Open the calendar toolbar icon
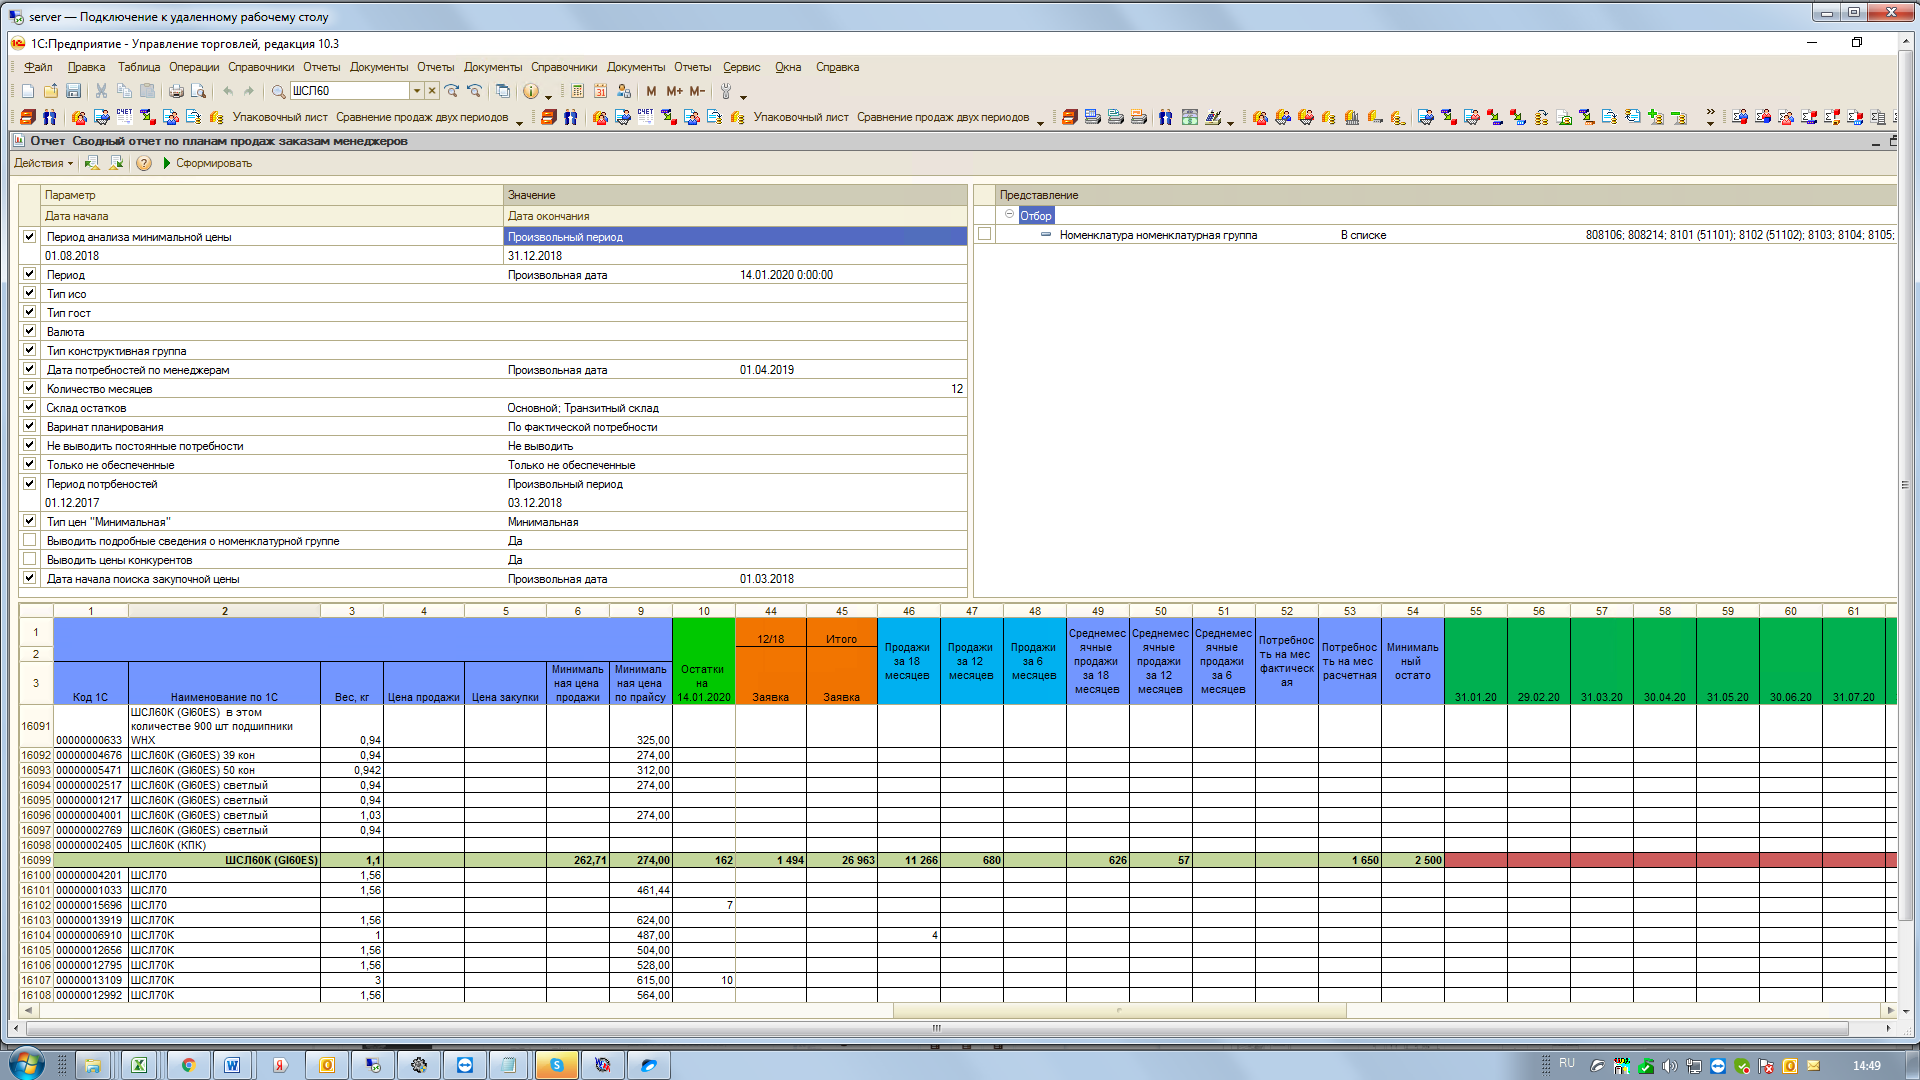1920x1080 pixels. click(601, 91)
